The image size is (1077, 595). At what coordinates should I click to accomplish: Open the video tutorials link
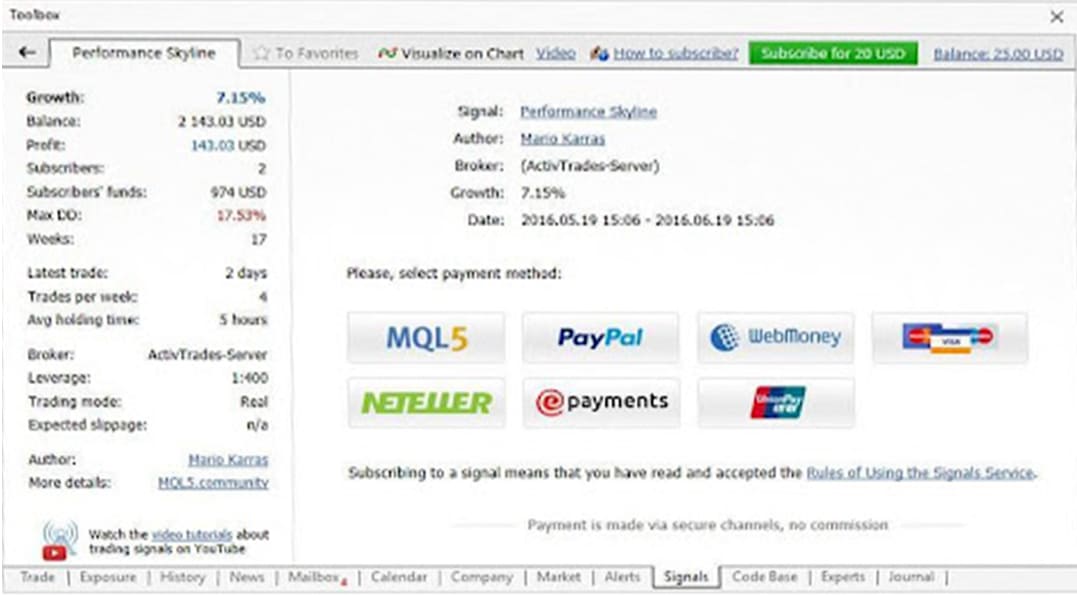point(192,534)
